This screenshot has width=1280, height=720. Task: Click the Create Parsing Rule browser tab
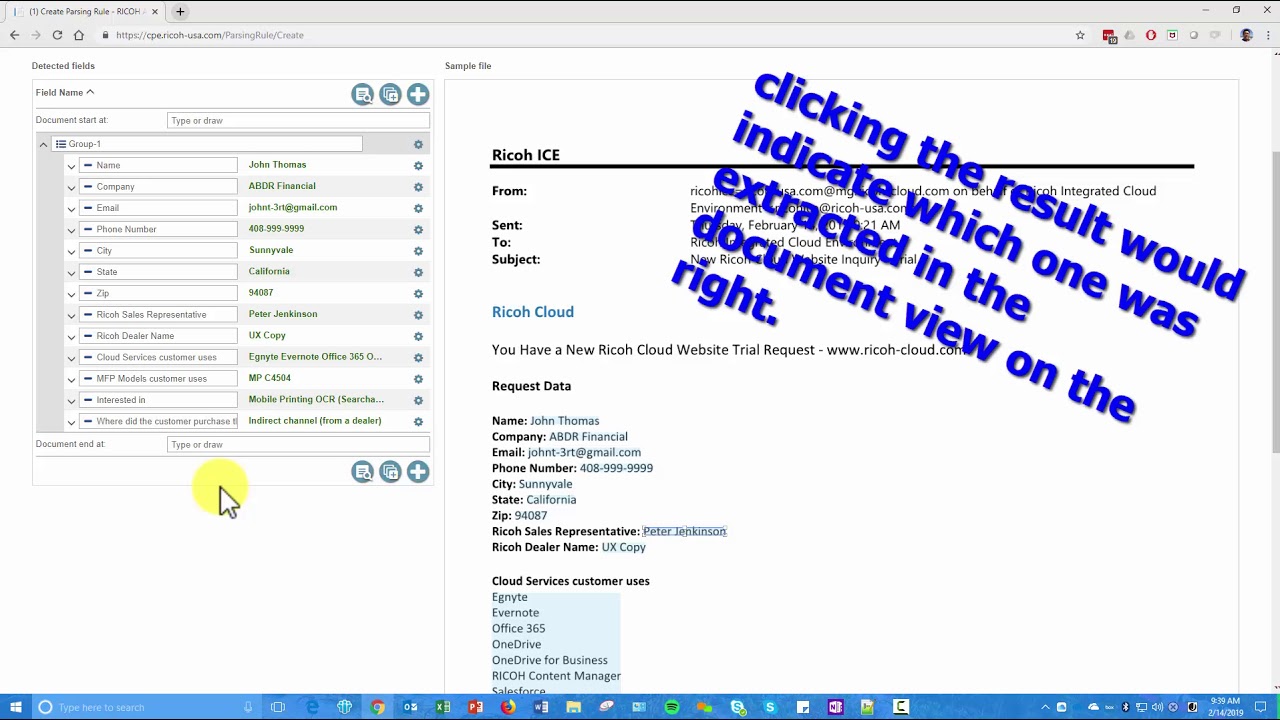pyautogui.click(x=85, y=12)
